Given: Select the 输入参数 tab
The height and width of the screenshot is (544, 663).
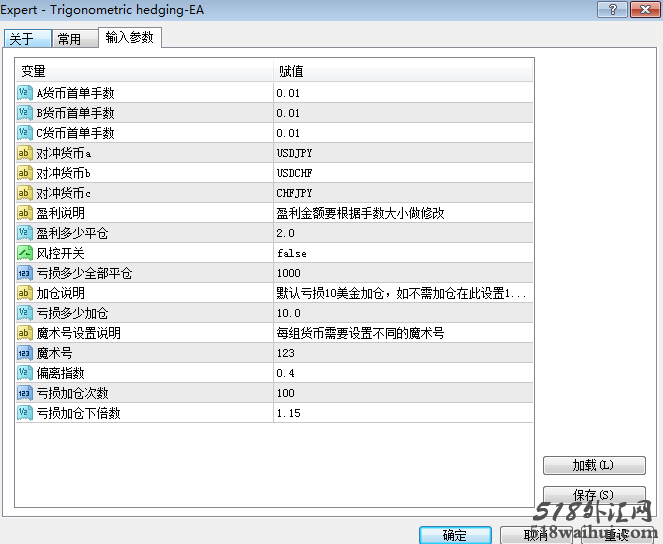Looking at the screenshot, I should pos(130,38).
